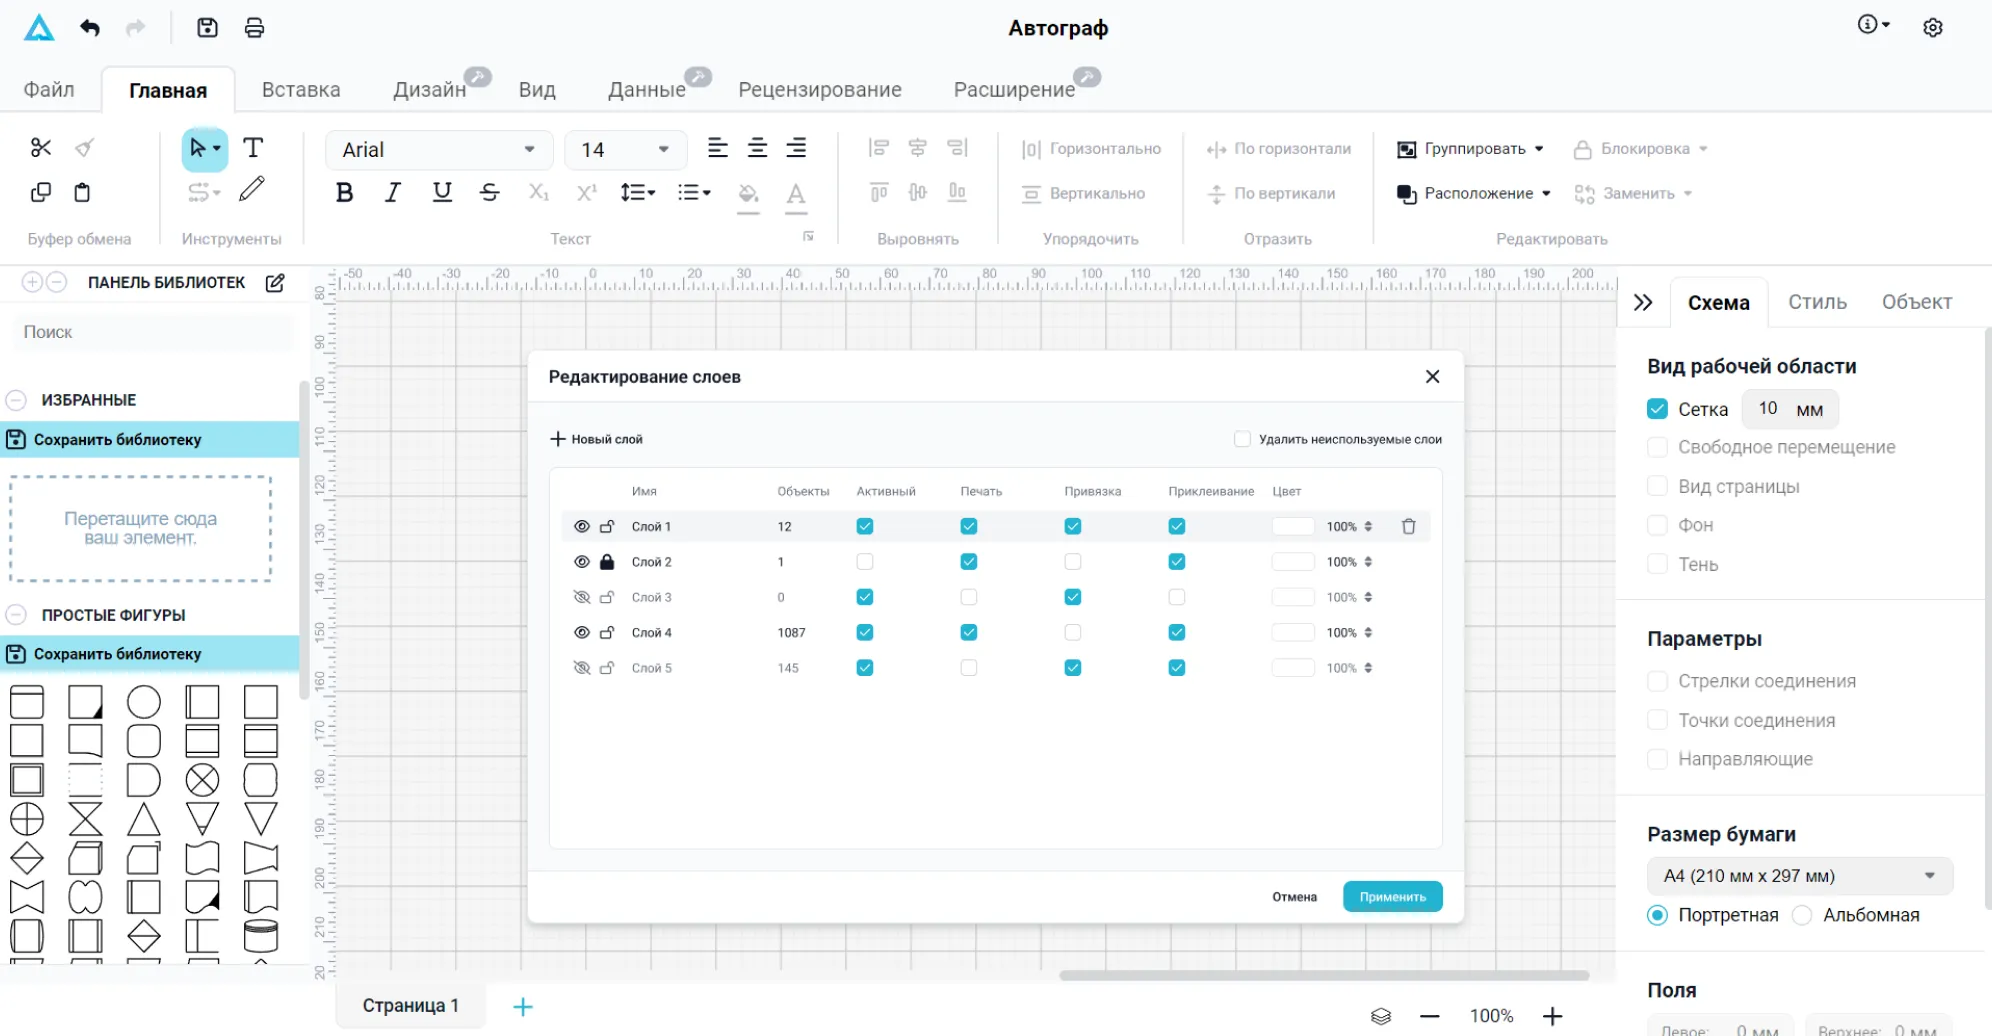Screen dimensions: 1992x1036
Task: Click the Применить button
Action: point(1393,897)
